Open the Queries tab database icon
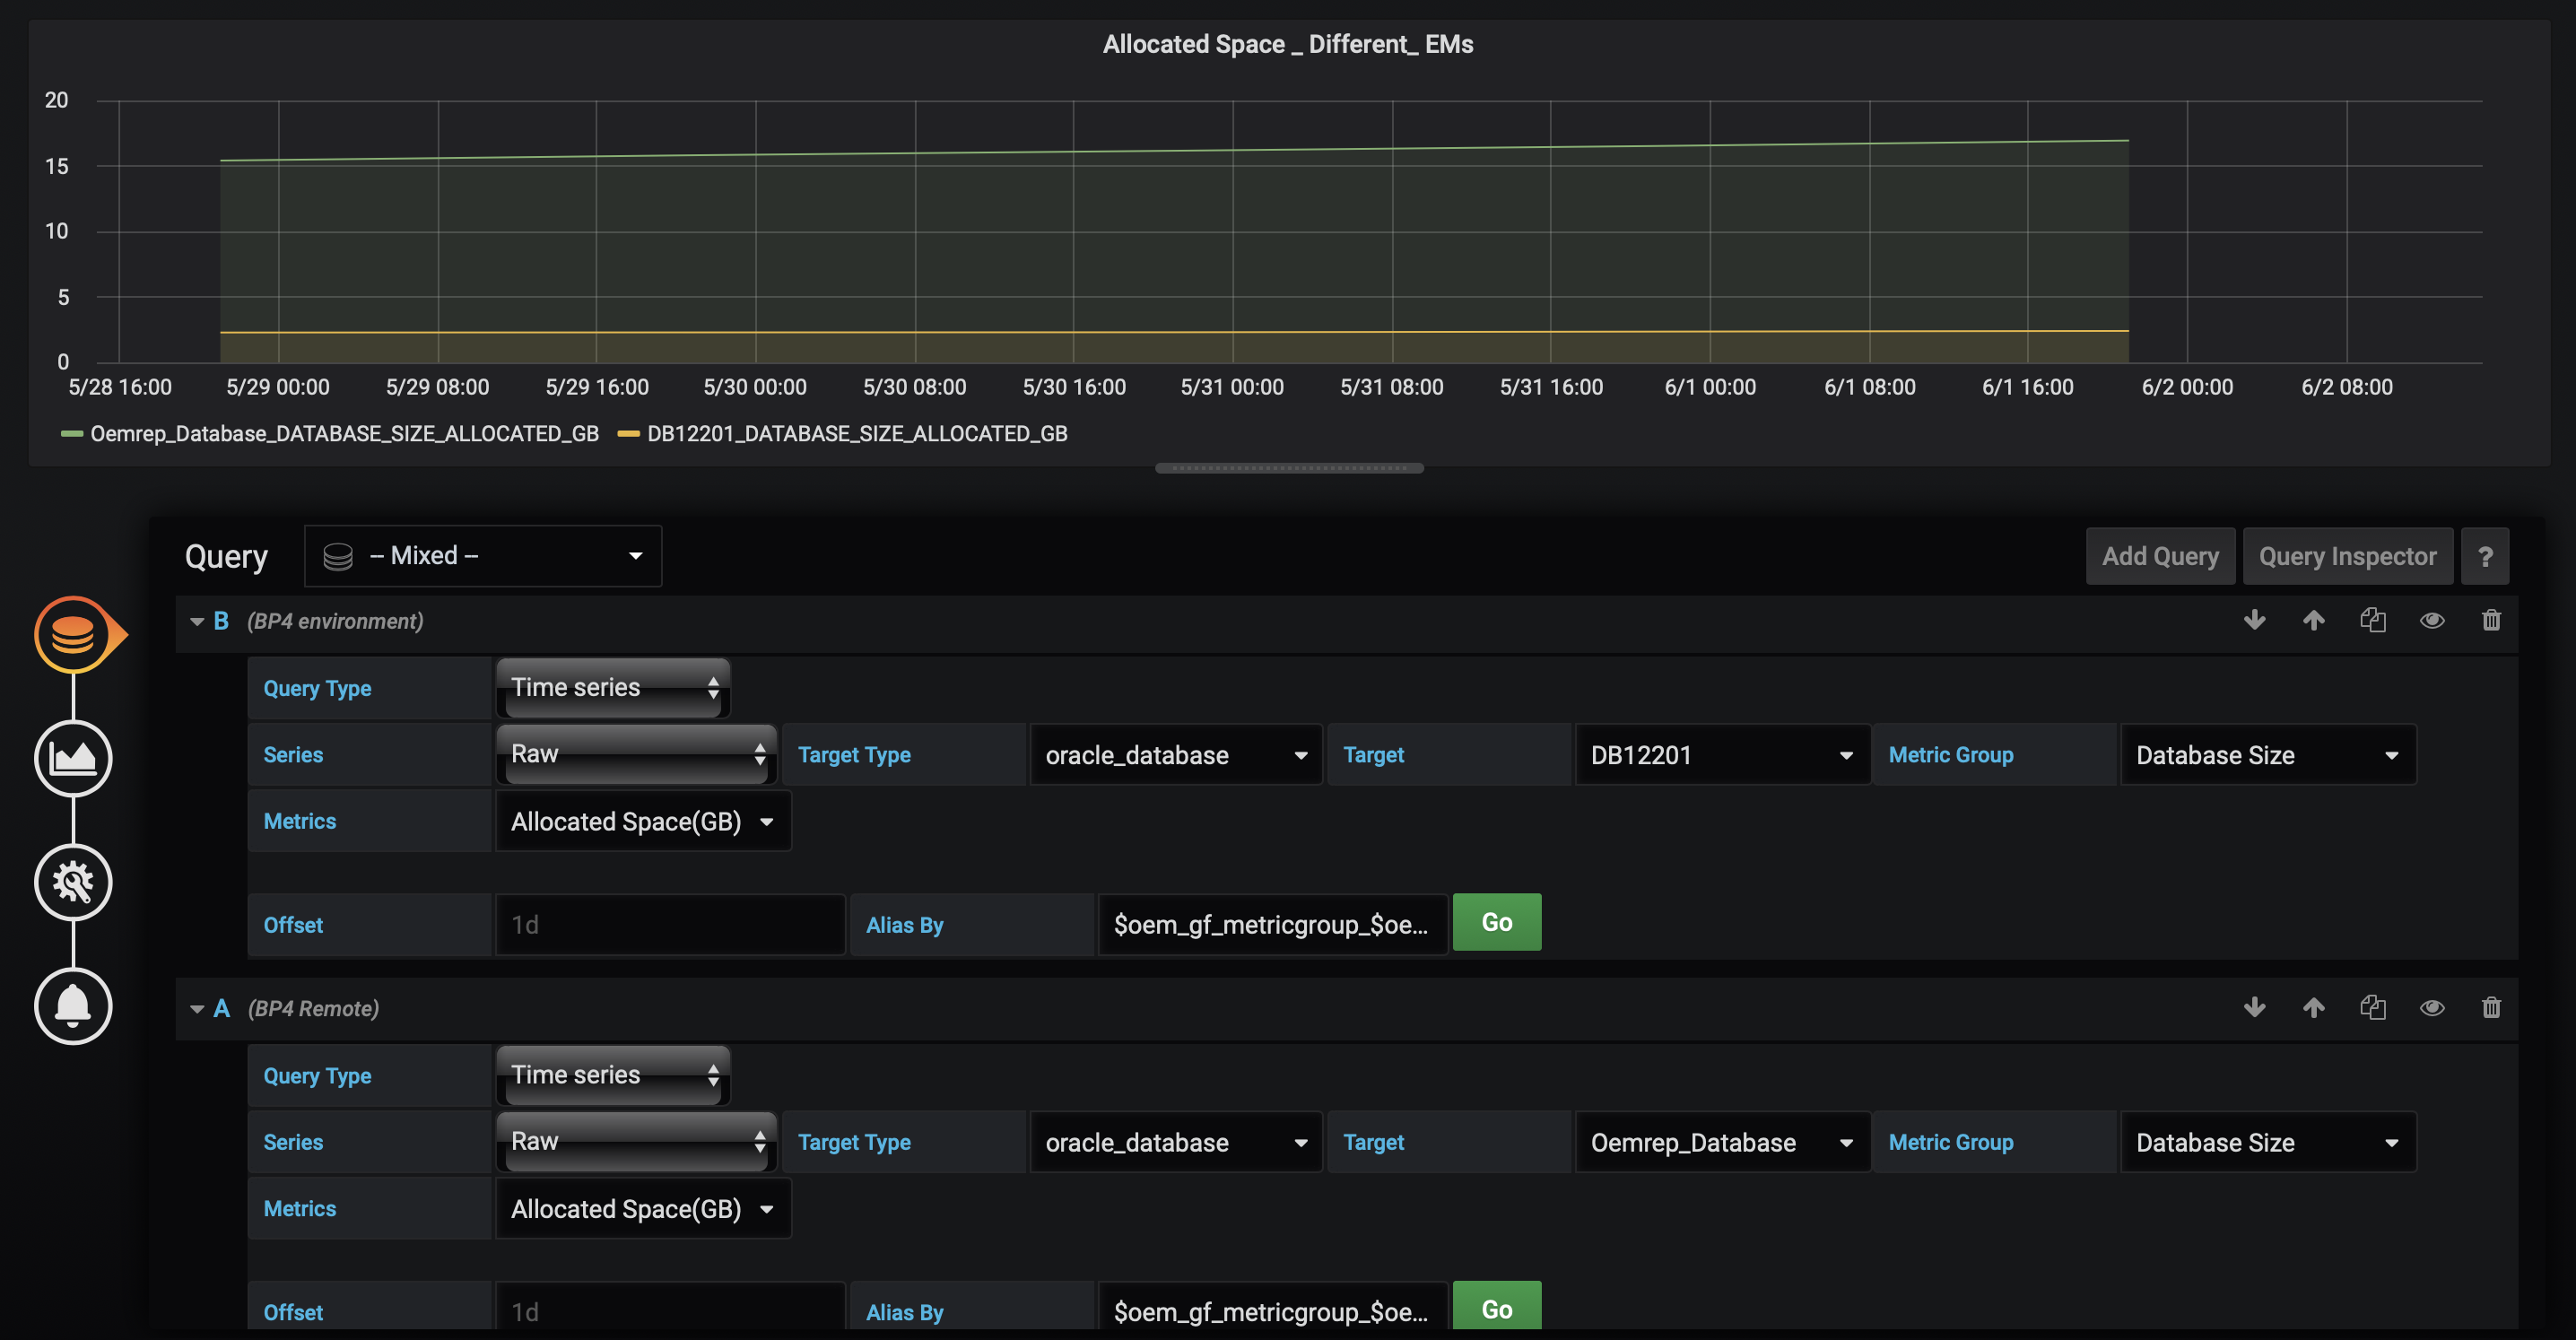This screenshot has height=1340, width=2576. coord(74,634)
